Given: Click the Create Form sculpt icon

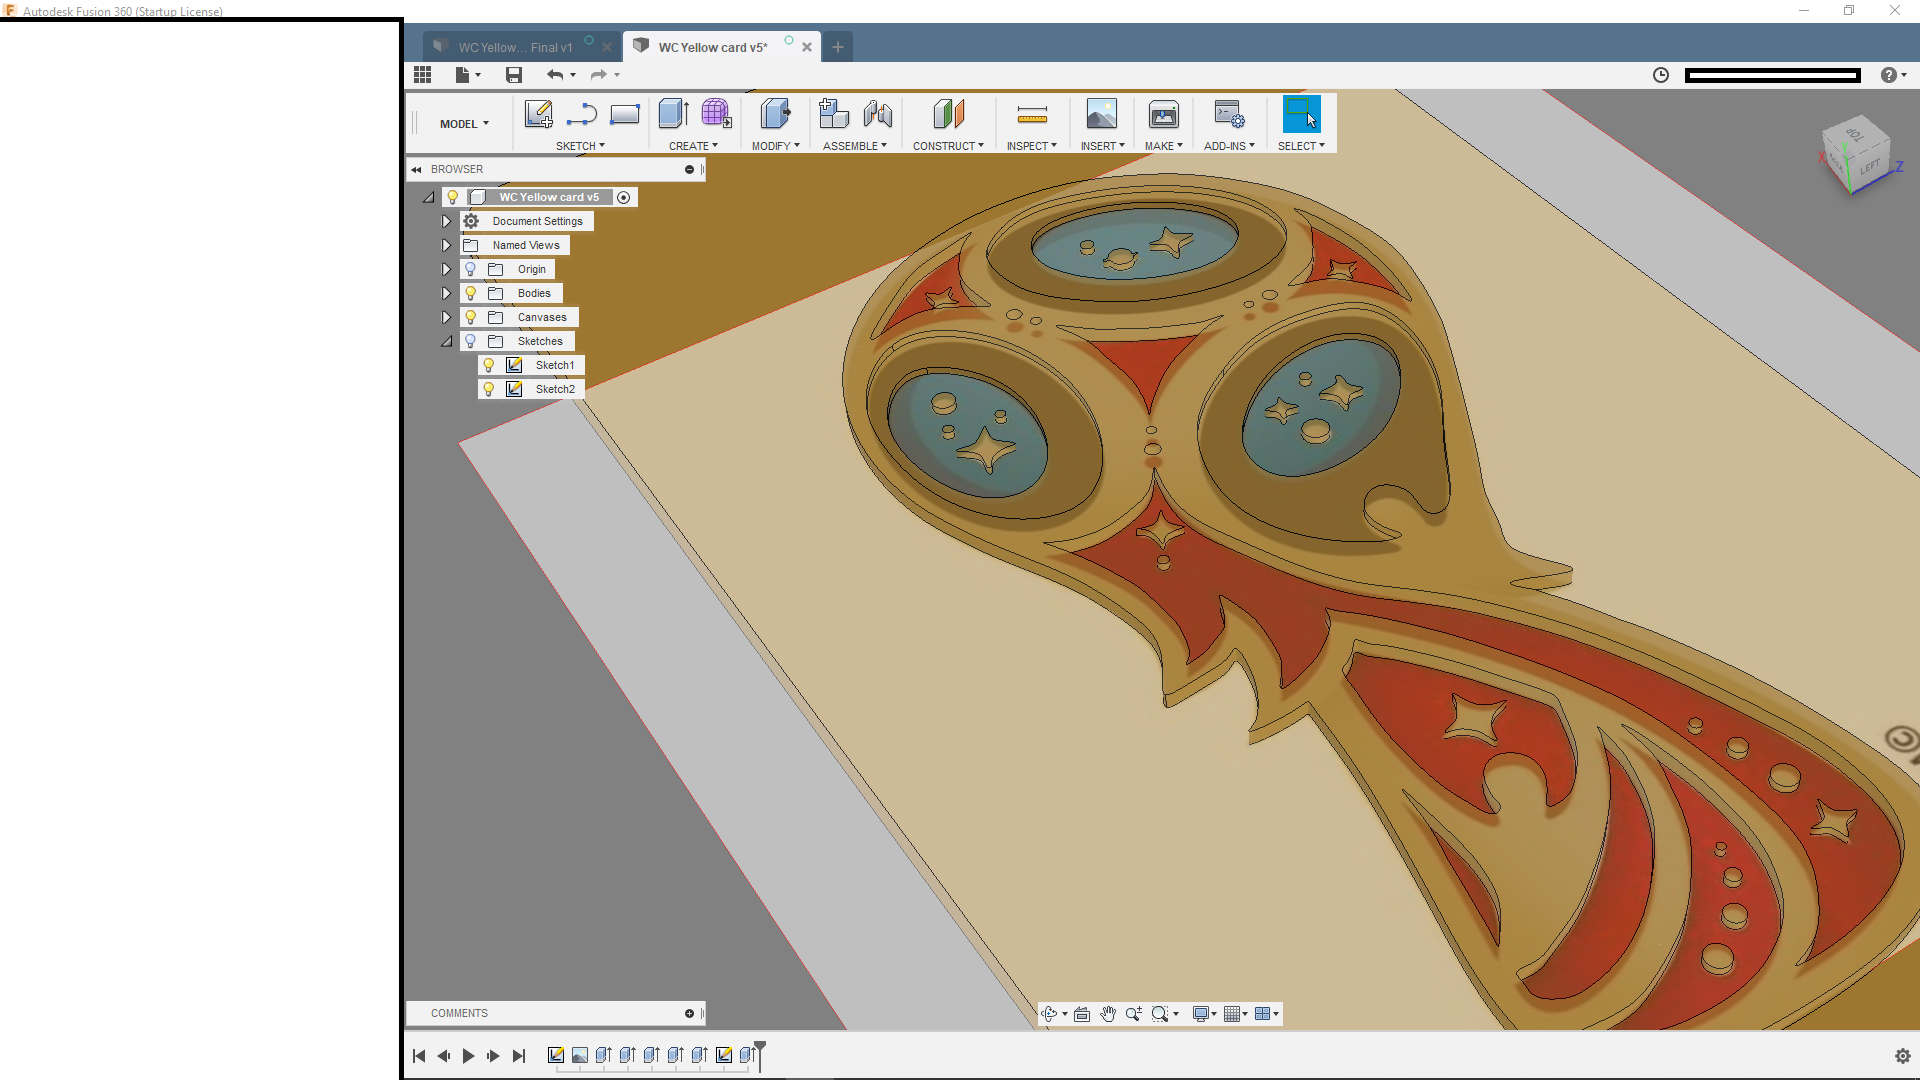Looking at the screenshot, I should click(x=716, y=113).
